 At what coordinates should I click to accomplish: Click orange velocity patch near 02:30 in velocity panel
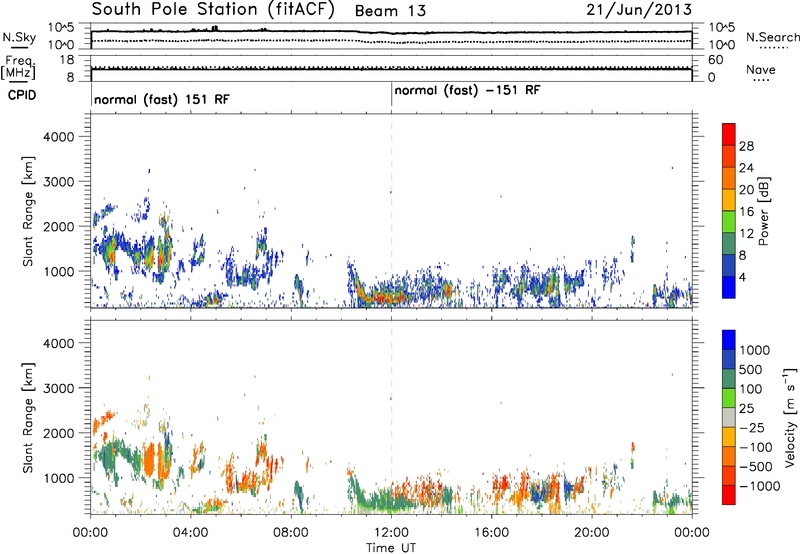click(148, 459)
